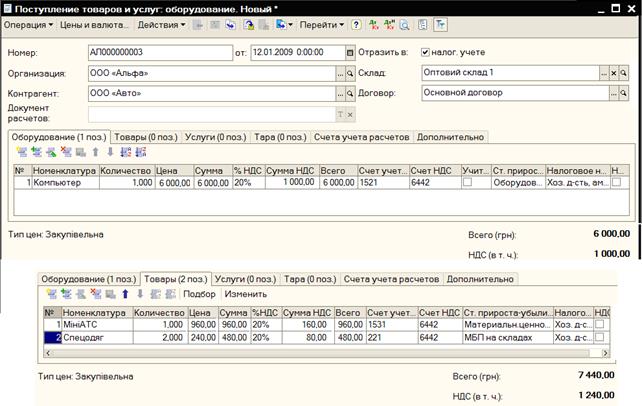Open the Операция dropdown menu
The height and width of the screenshot is (406, 642).
pos(30,24)
